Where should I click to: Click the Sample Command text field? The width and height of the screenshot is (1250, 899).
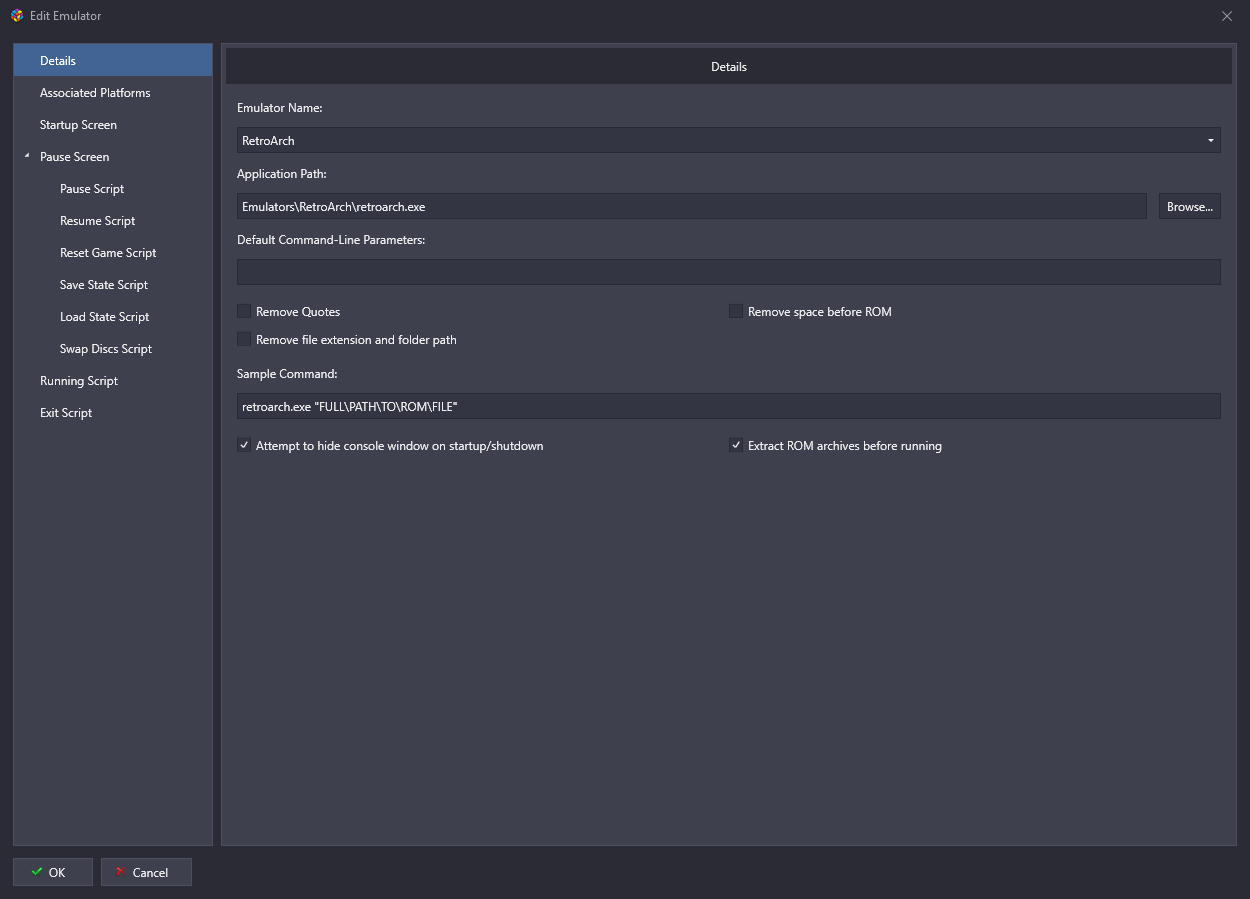[x=729, y=406]
